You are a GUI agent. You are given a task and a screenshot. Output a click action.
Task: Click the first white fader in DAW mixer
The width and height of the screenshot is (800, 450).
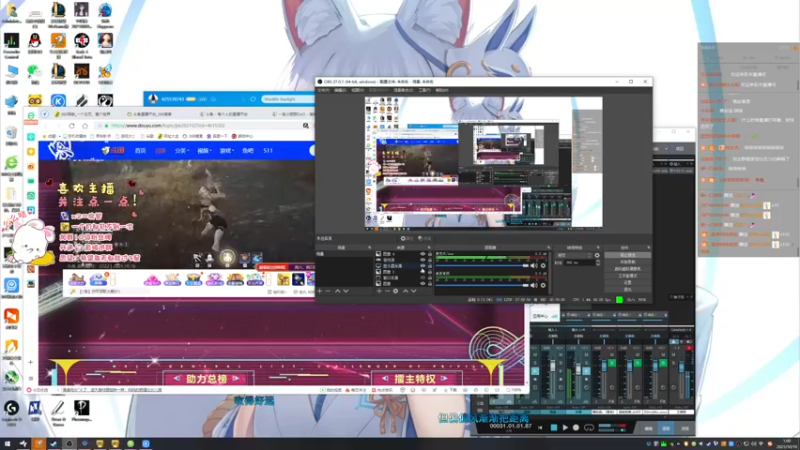[553, 366]
